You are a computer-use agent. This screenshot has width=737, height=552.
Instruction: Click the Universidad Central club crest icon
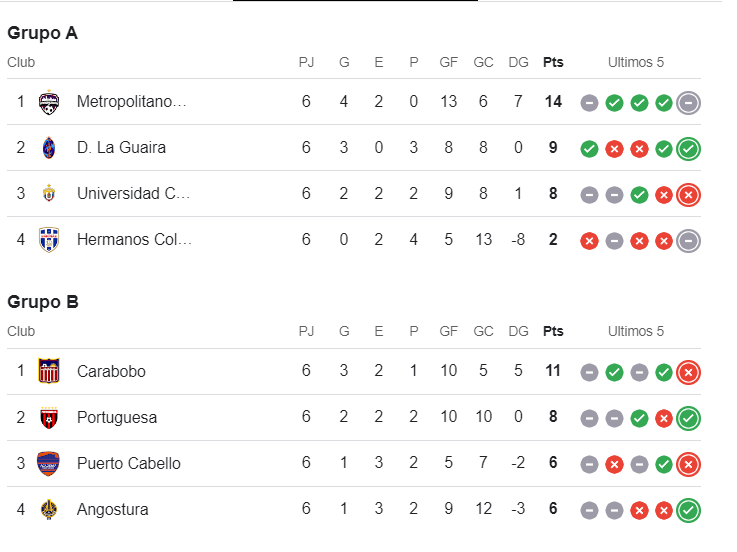click(x=49, y=194)
